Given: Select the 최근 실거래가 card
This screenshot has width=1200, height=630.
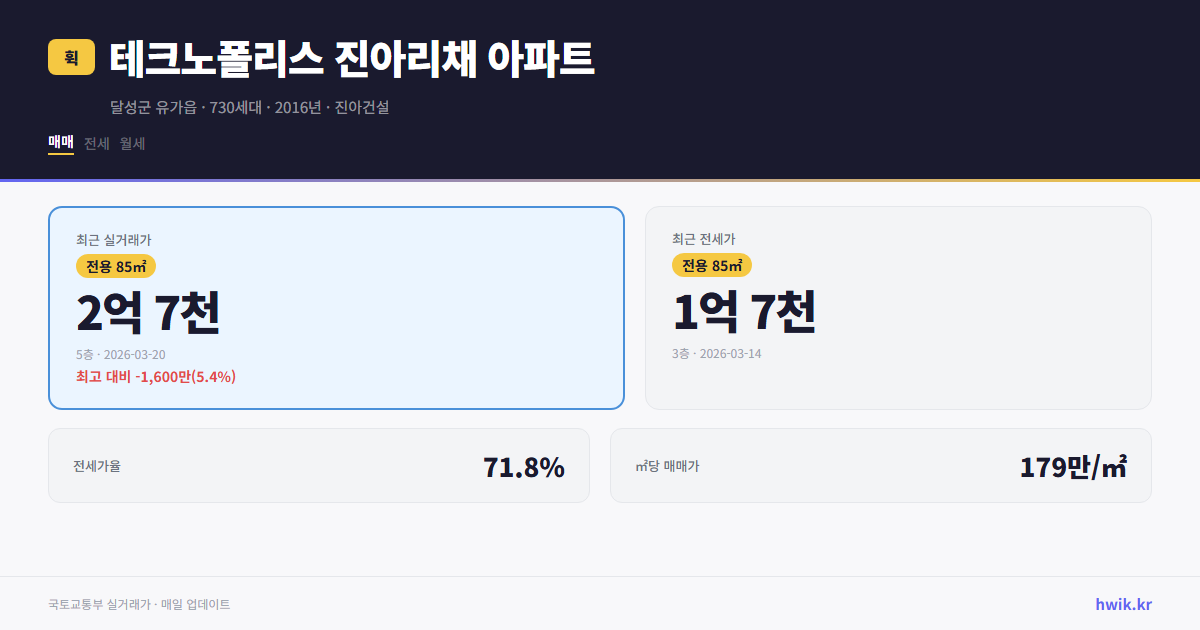Looking at the screenshot, I should pyautogui.click(x=335, y=308).
